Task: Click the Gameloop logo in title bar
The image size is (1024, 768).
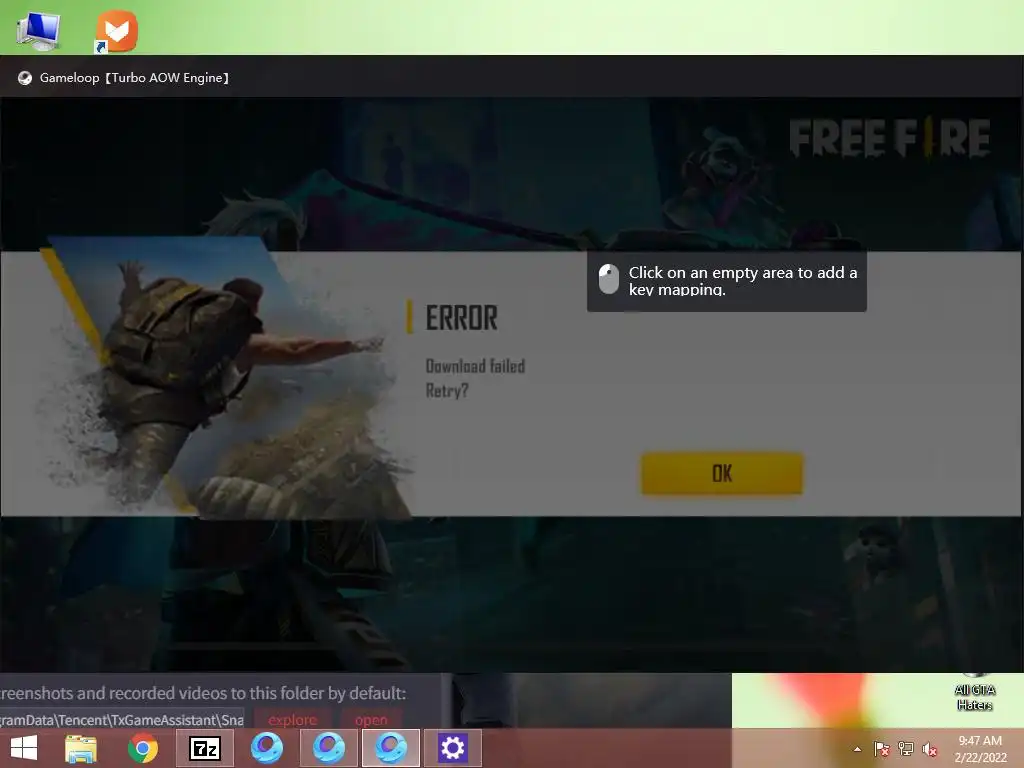Action: pos(25,78)
